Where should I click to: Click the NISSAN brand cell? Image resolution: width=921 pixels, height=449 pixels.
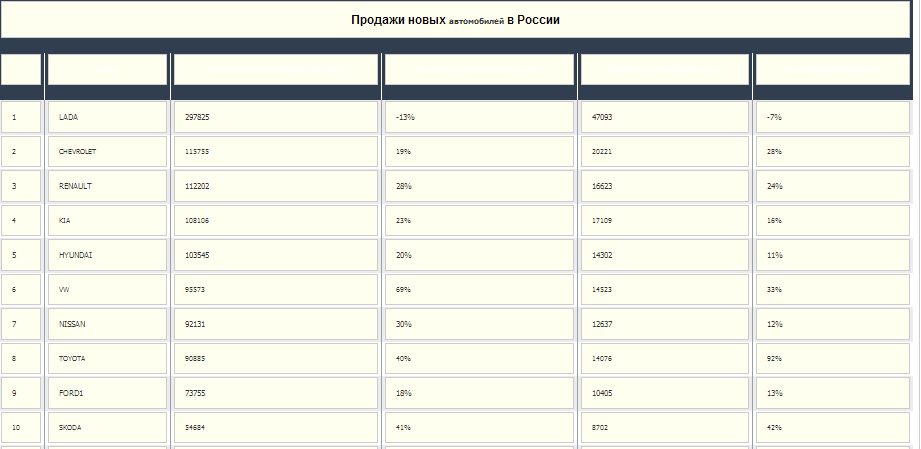[x=107, y=324]
